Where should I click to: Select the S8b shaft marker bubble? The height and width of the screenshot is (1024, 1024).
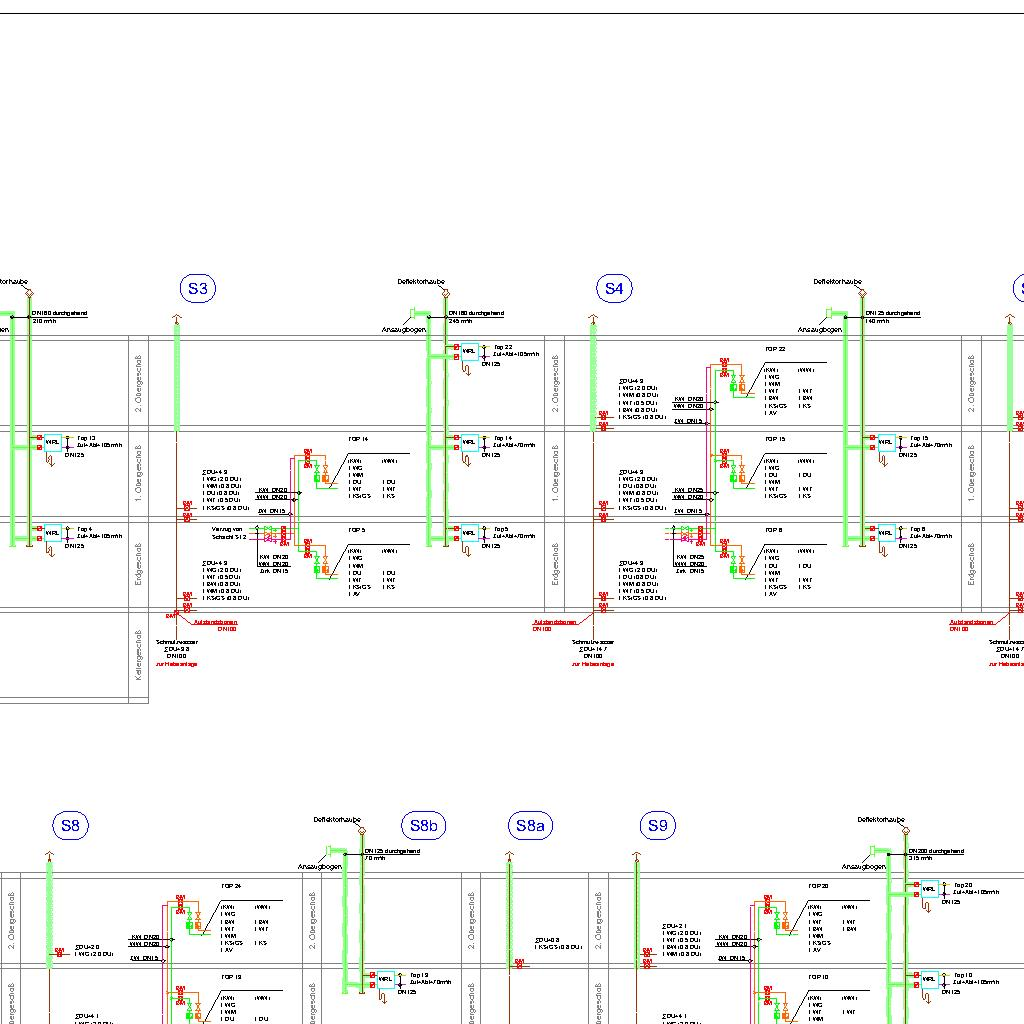pyautogui.click(x=423, y=826)
